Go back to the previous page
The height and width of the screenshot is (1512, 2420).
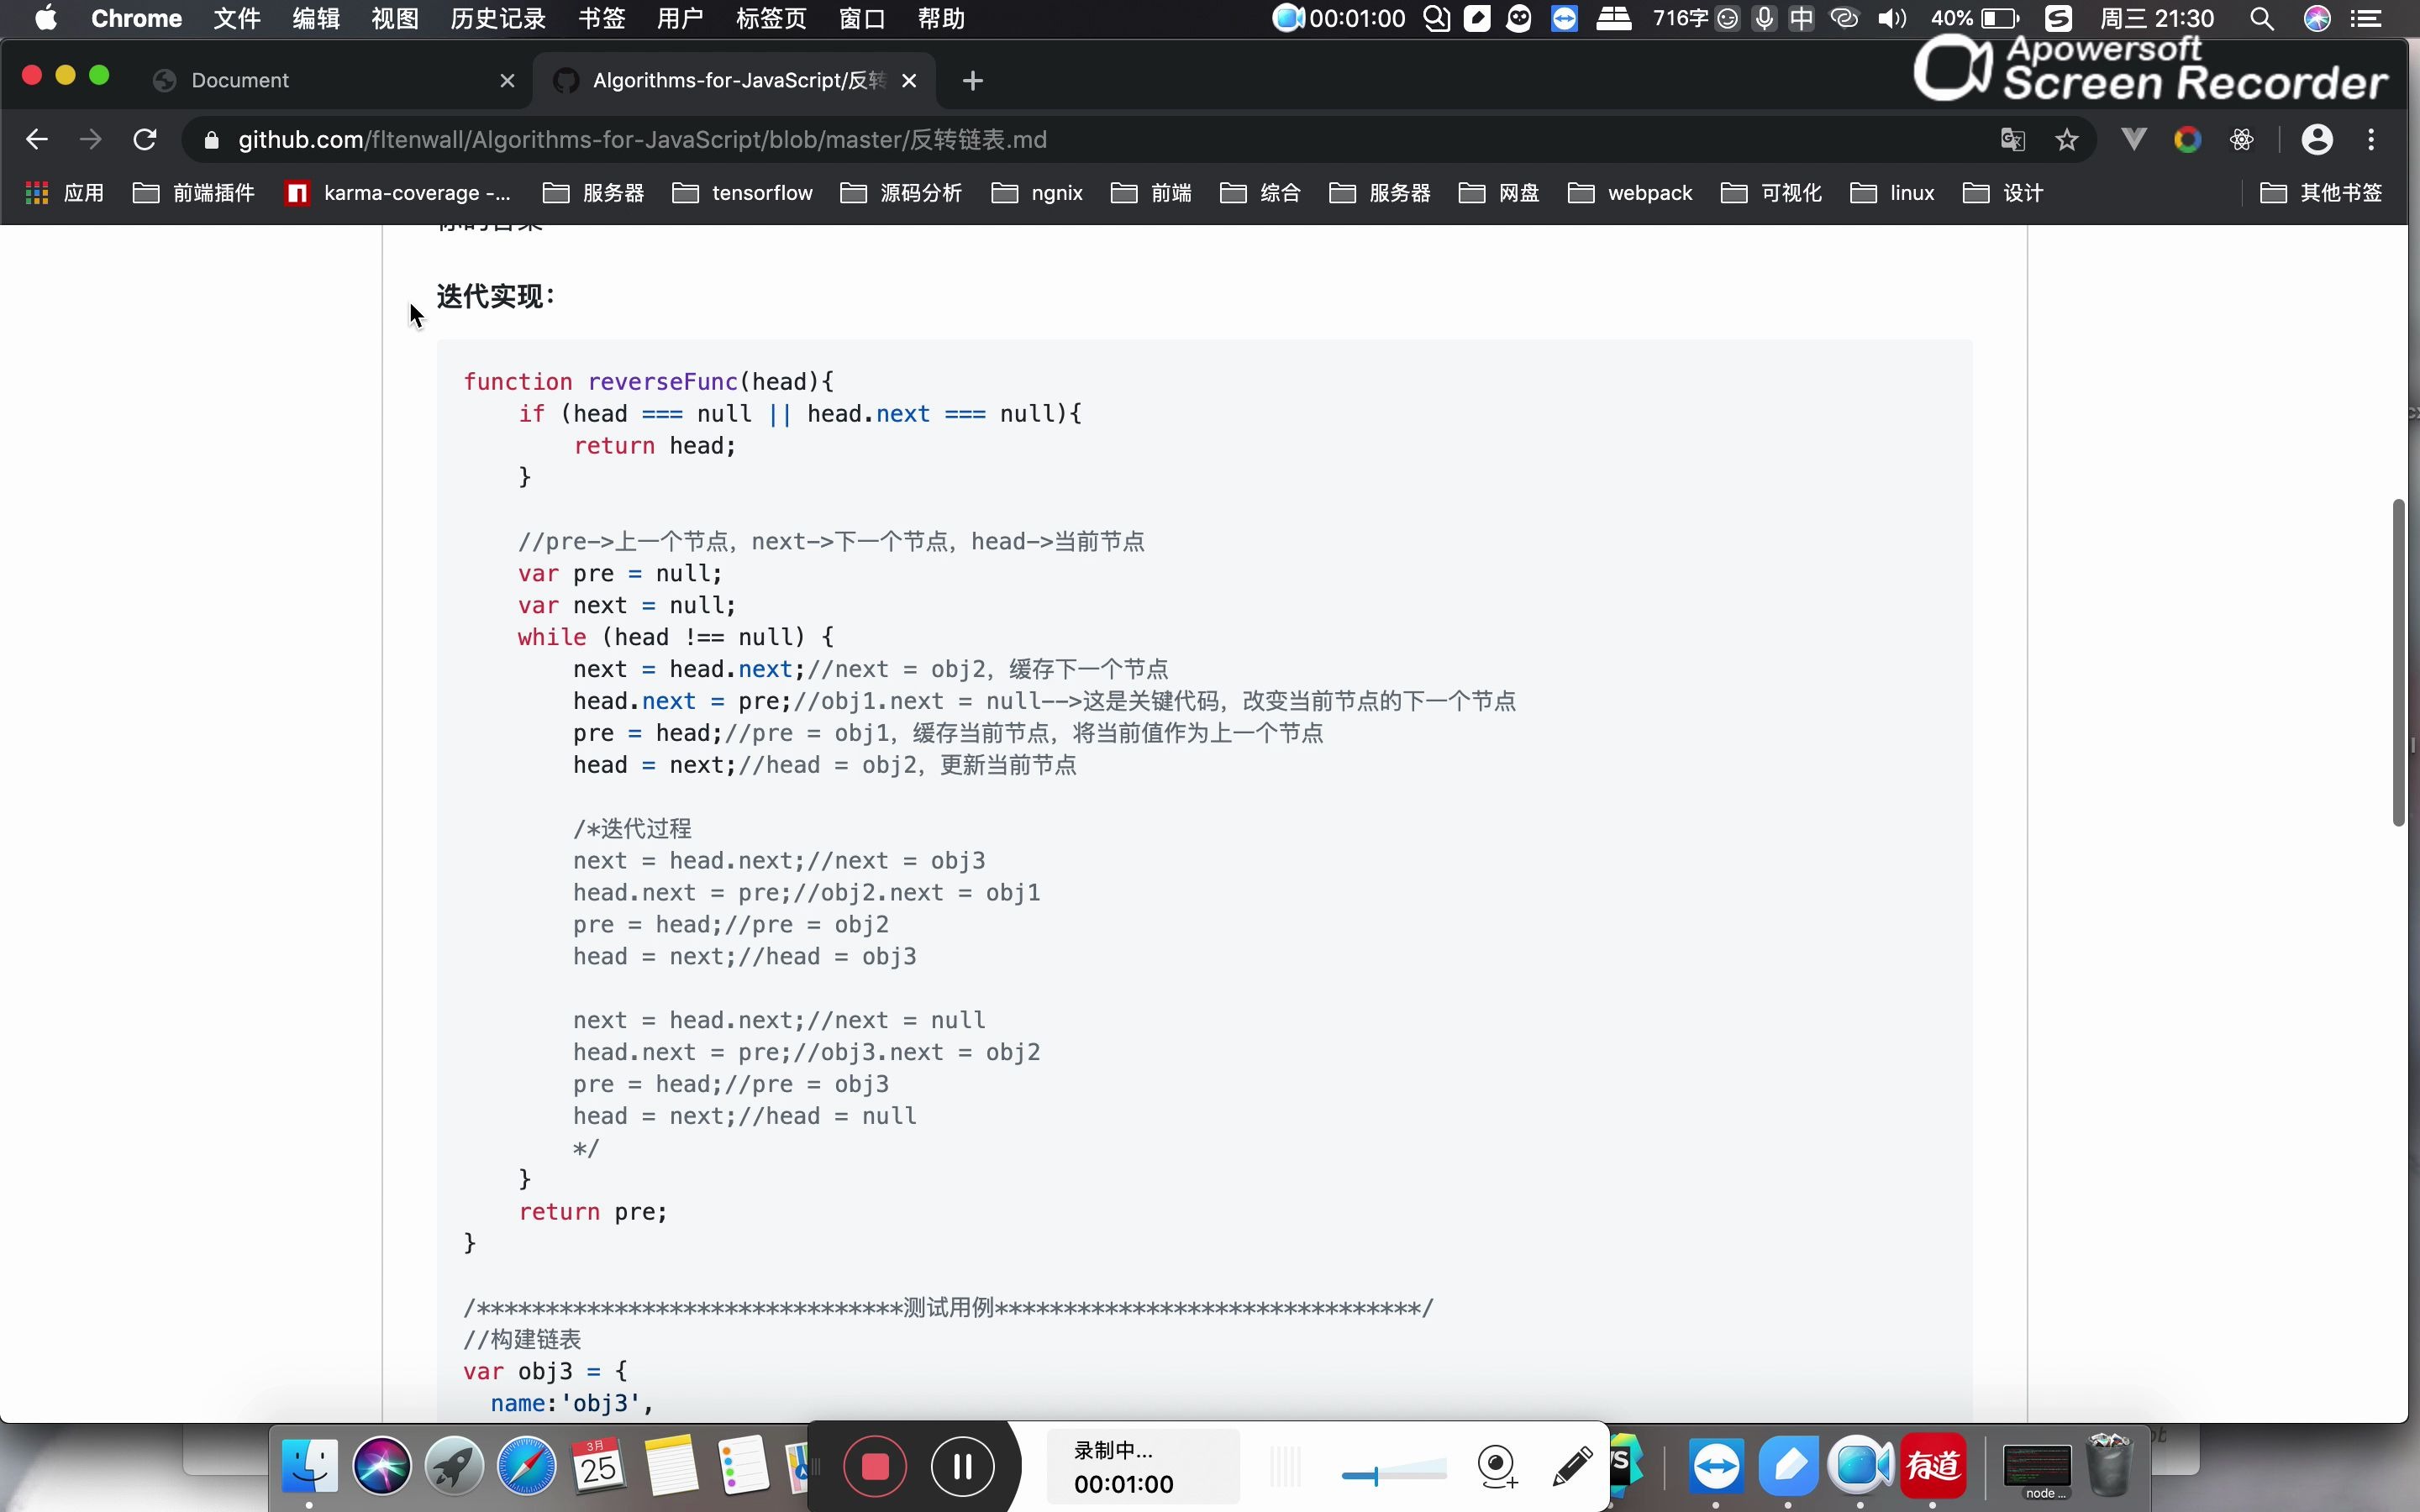click(x=37, y=140)
